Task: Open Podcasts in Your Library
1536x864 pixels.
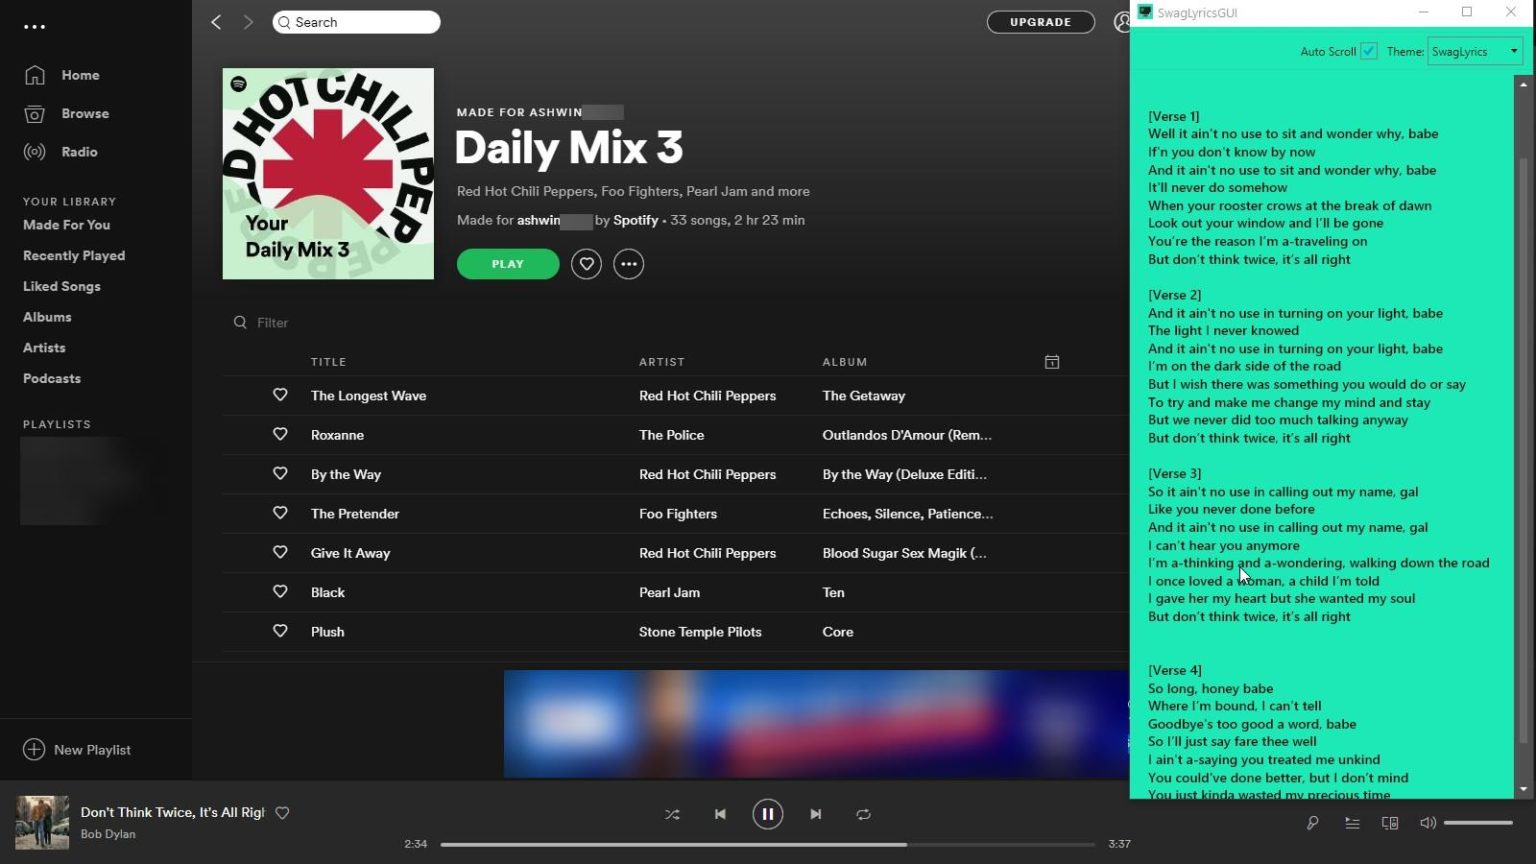Action: [52, 378]
